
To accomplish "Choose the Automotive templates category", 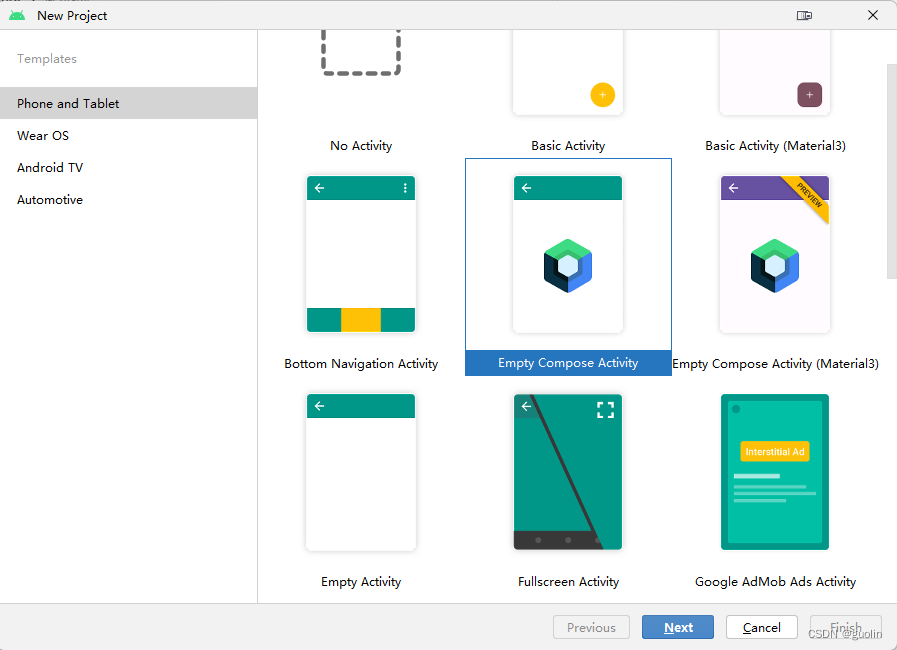I will tap(128, 200).
